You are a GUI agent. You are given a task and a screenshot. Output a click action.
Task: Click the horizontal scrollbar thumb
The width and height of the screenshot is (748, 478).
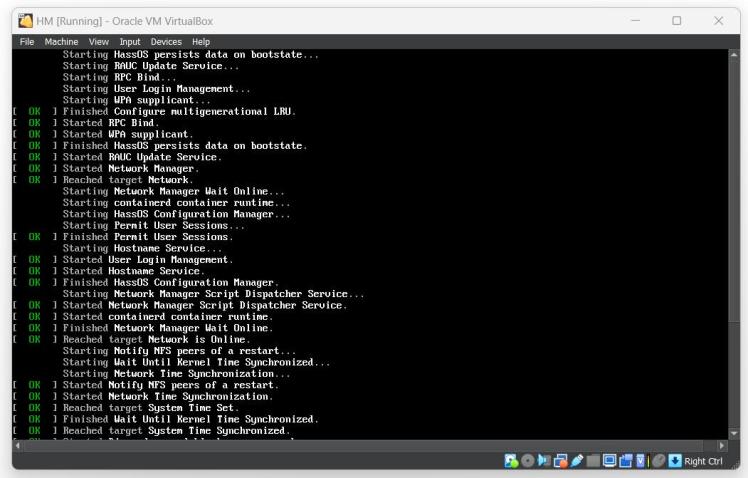pos(364,446)
